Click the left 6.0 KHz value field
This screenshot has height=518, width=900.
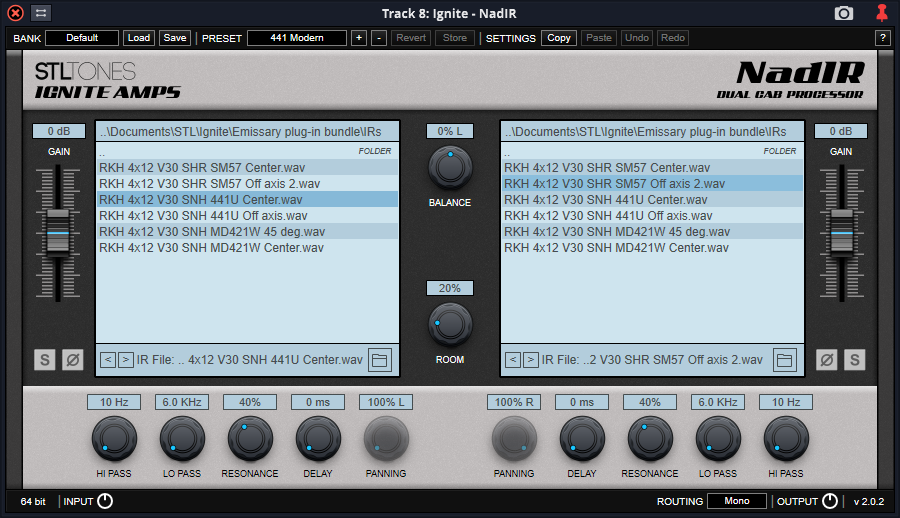(182, 403)
